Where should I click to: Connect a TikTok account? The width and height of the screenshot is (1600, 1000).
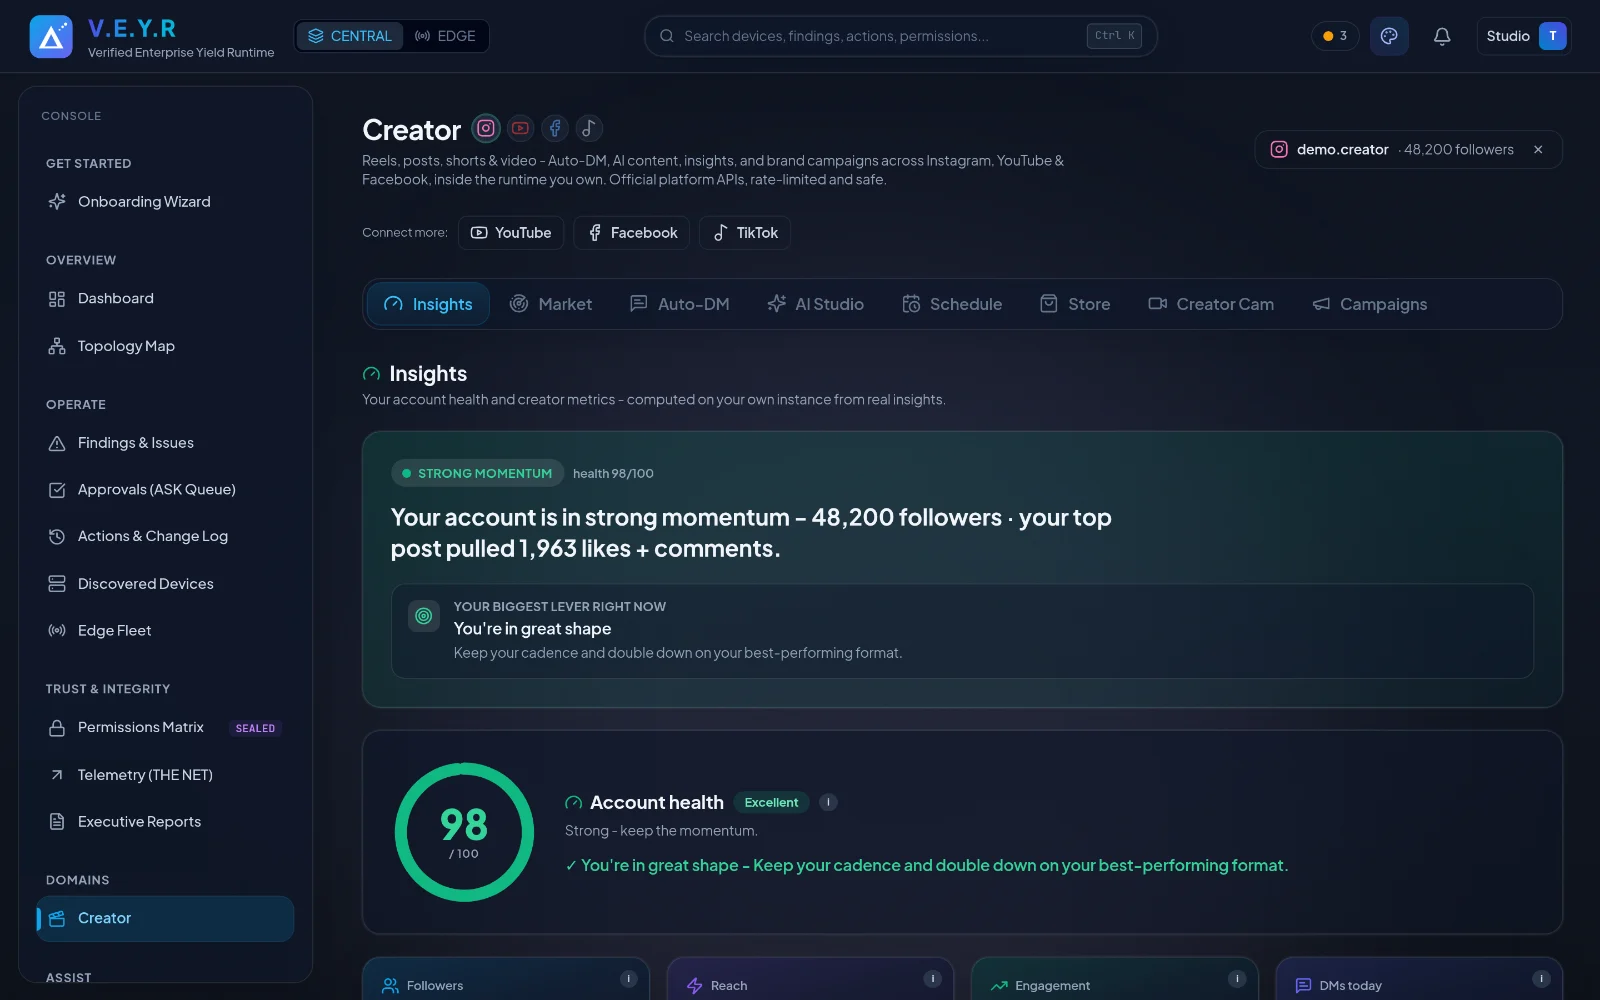(745, 233)
